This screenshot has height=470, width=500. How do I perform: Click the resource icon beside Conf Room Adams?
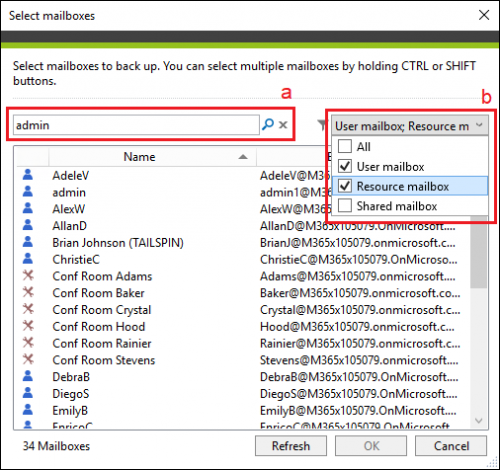point(28,275)
